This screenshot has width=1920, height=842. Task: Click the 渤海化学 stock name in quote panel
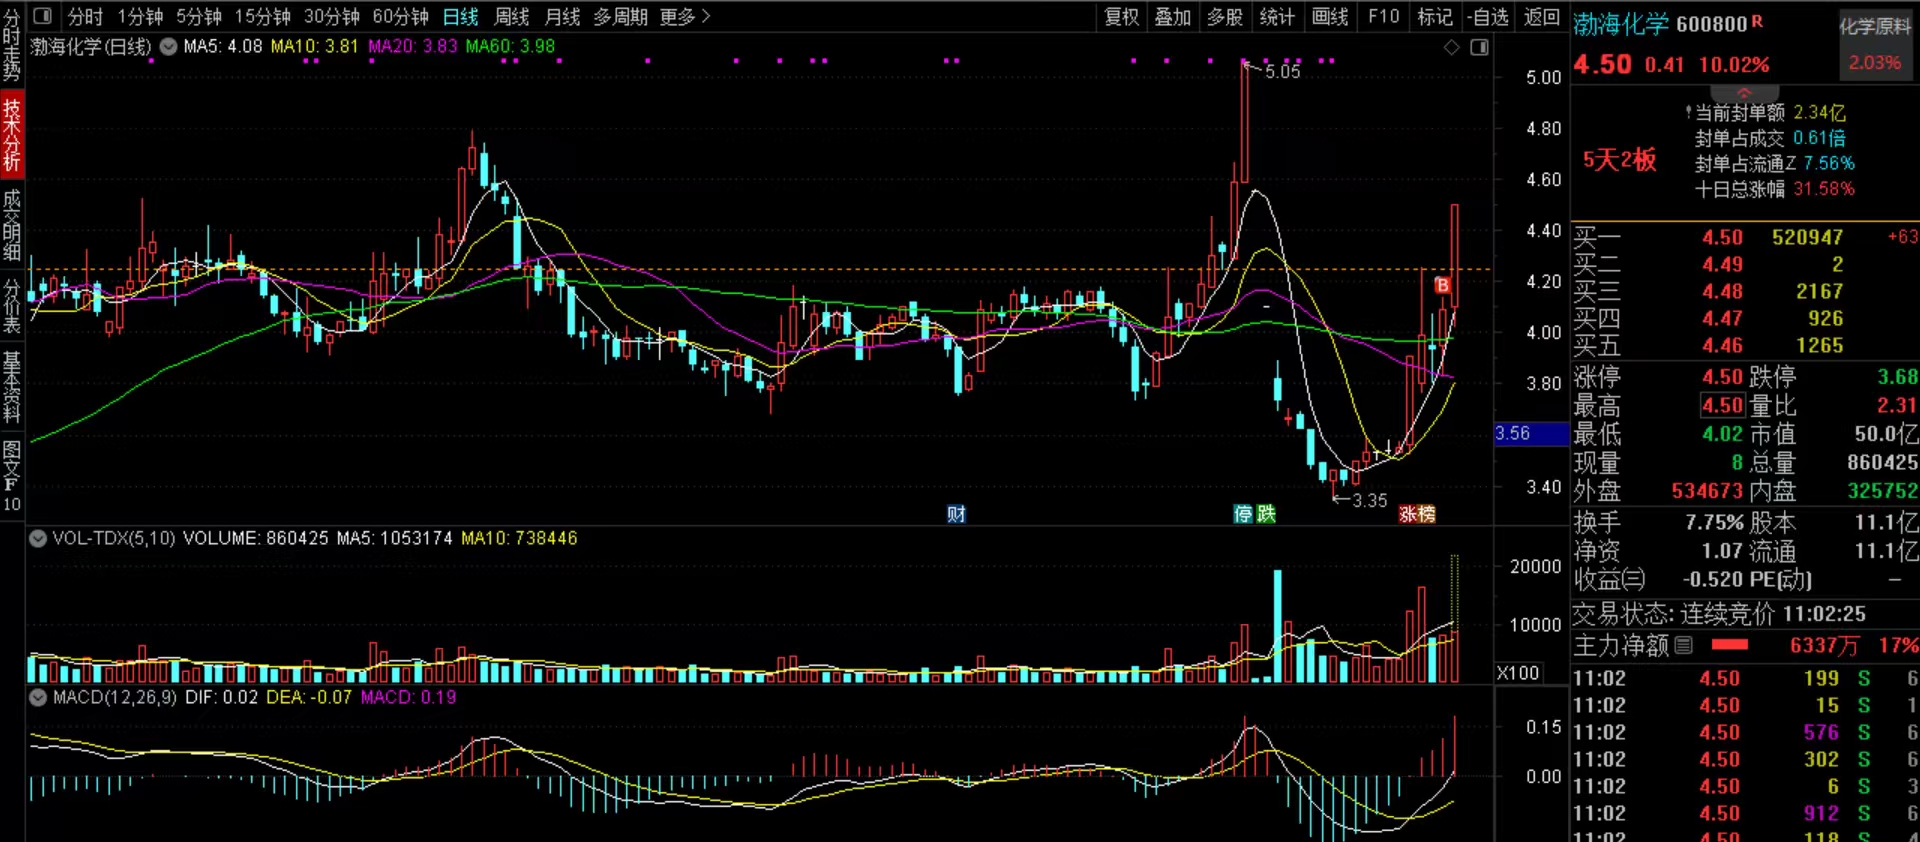pyautogui.click(x=1621, y=24)
